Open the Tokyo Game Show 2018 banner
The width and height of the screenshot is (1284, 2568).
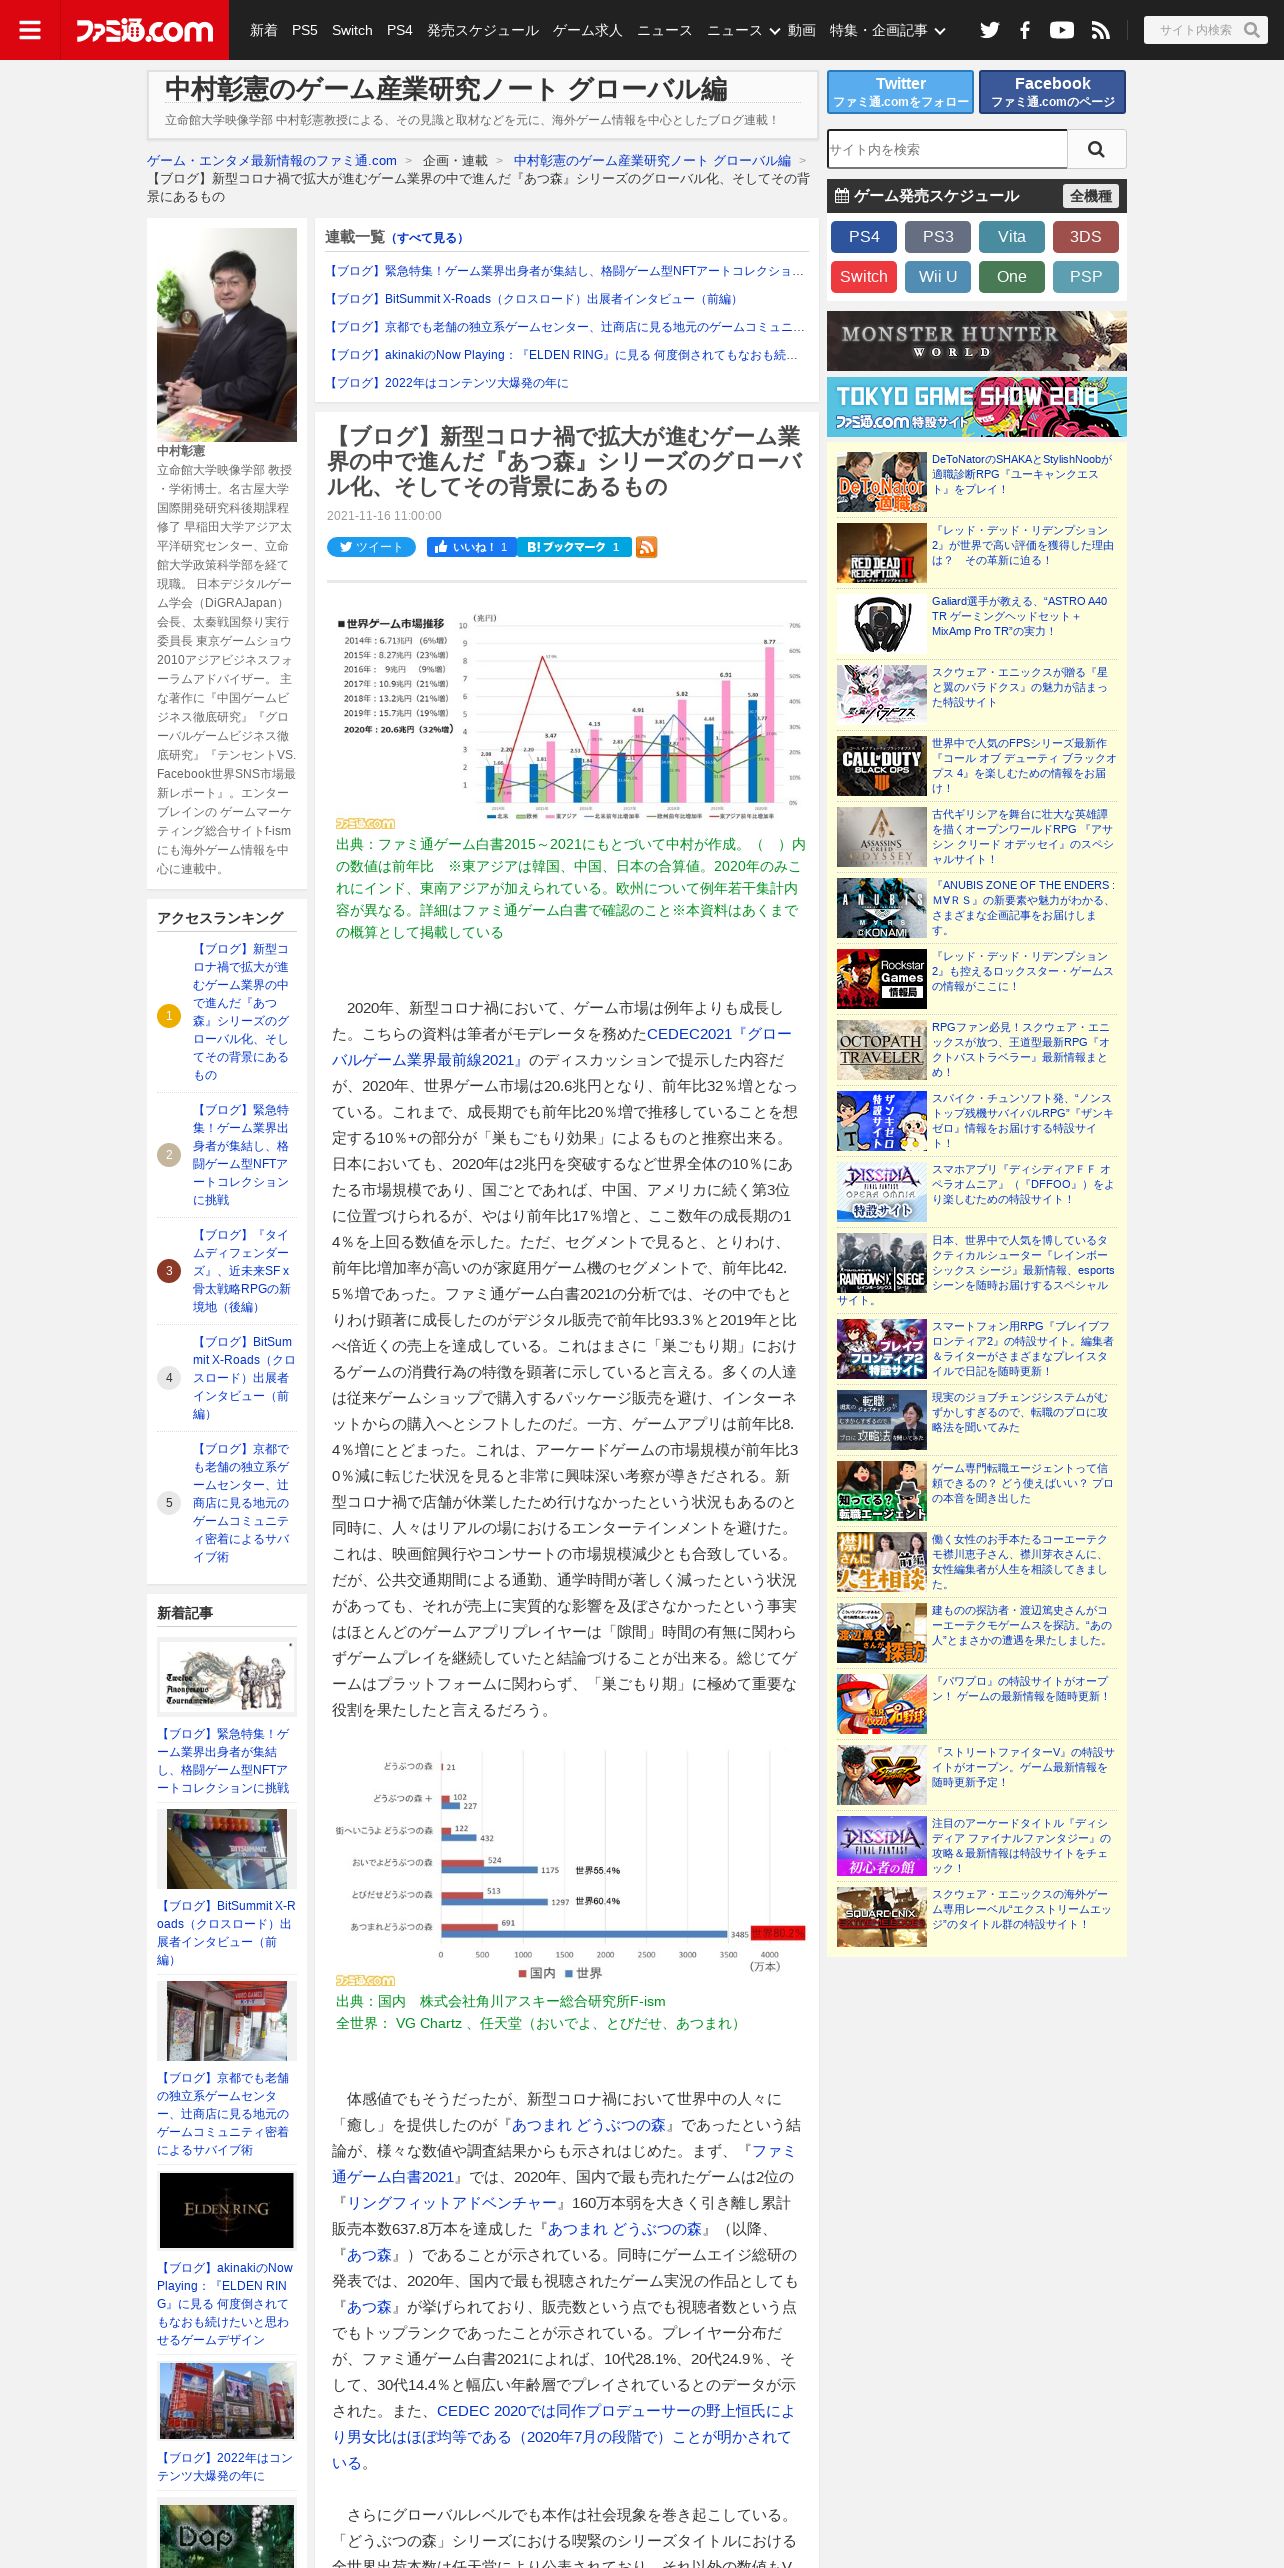pyautogui.click(x=977, y=407)
